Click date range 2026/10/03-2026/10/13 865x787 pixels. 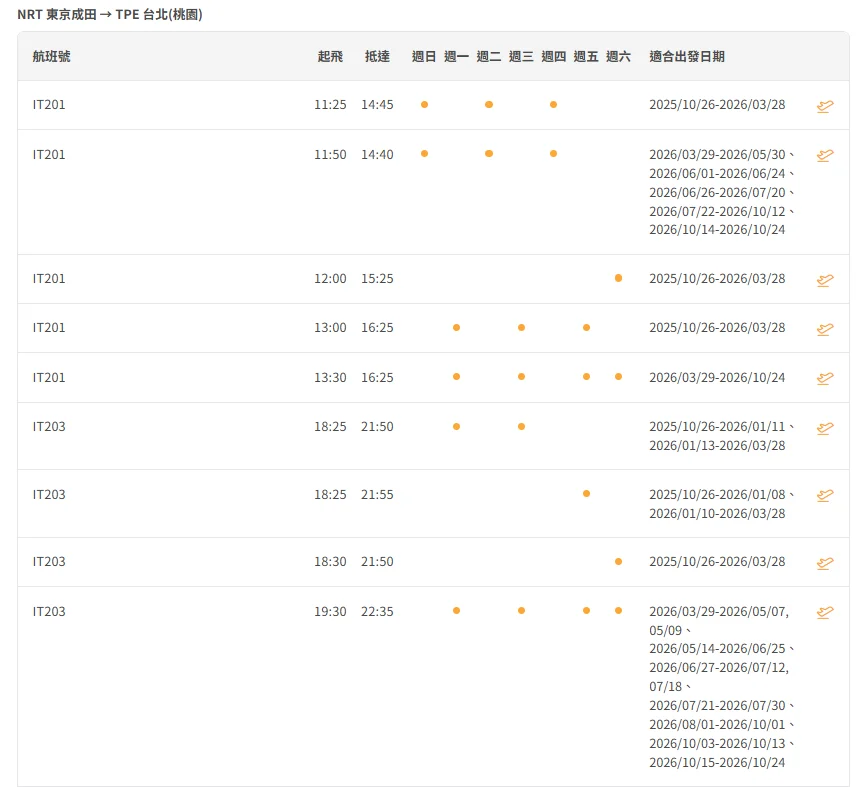717,743
